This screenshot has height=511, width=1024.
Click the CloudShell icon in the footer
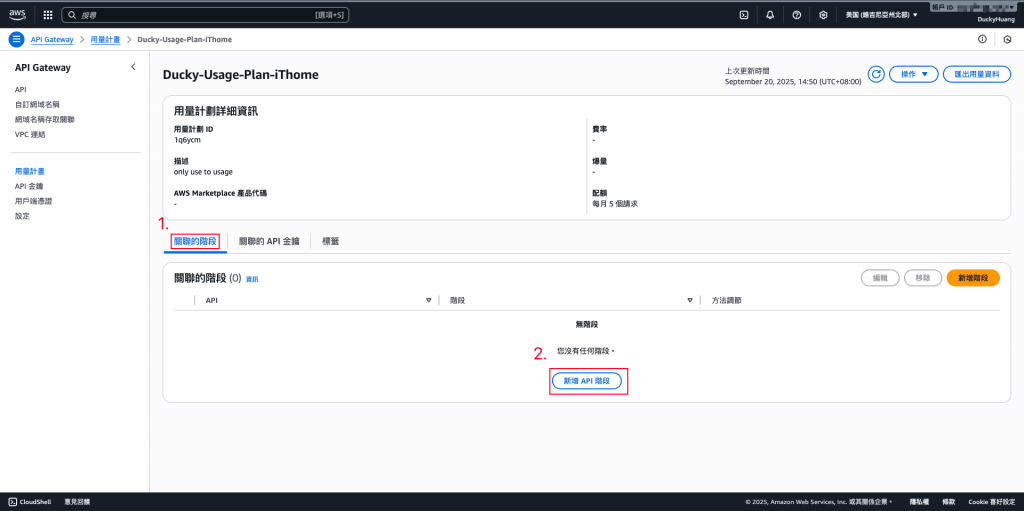13,502
